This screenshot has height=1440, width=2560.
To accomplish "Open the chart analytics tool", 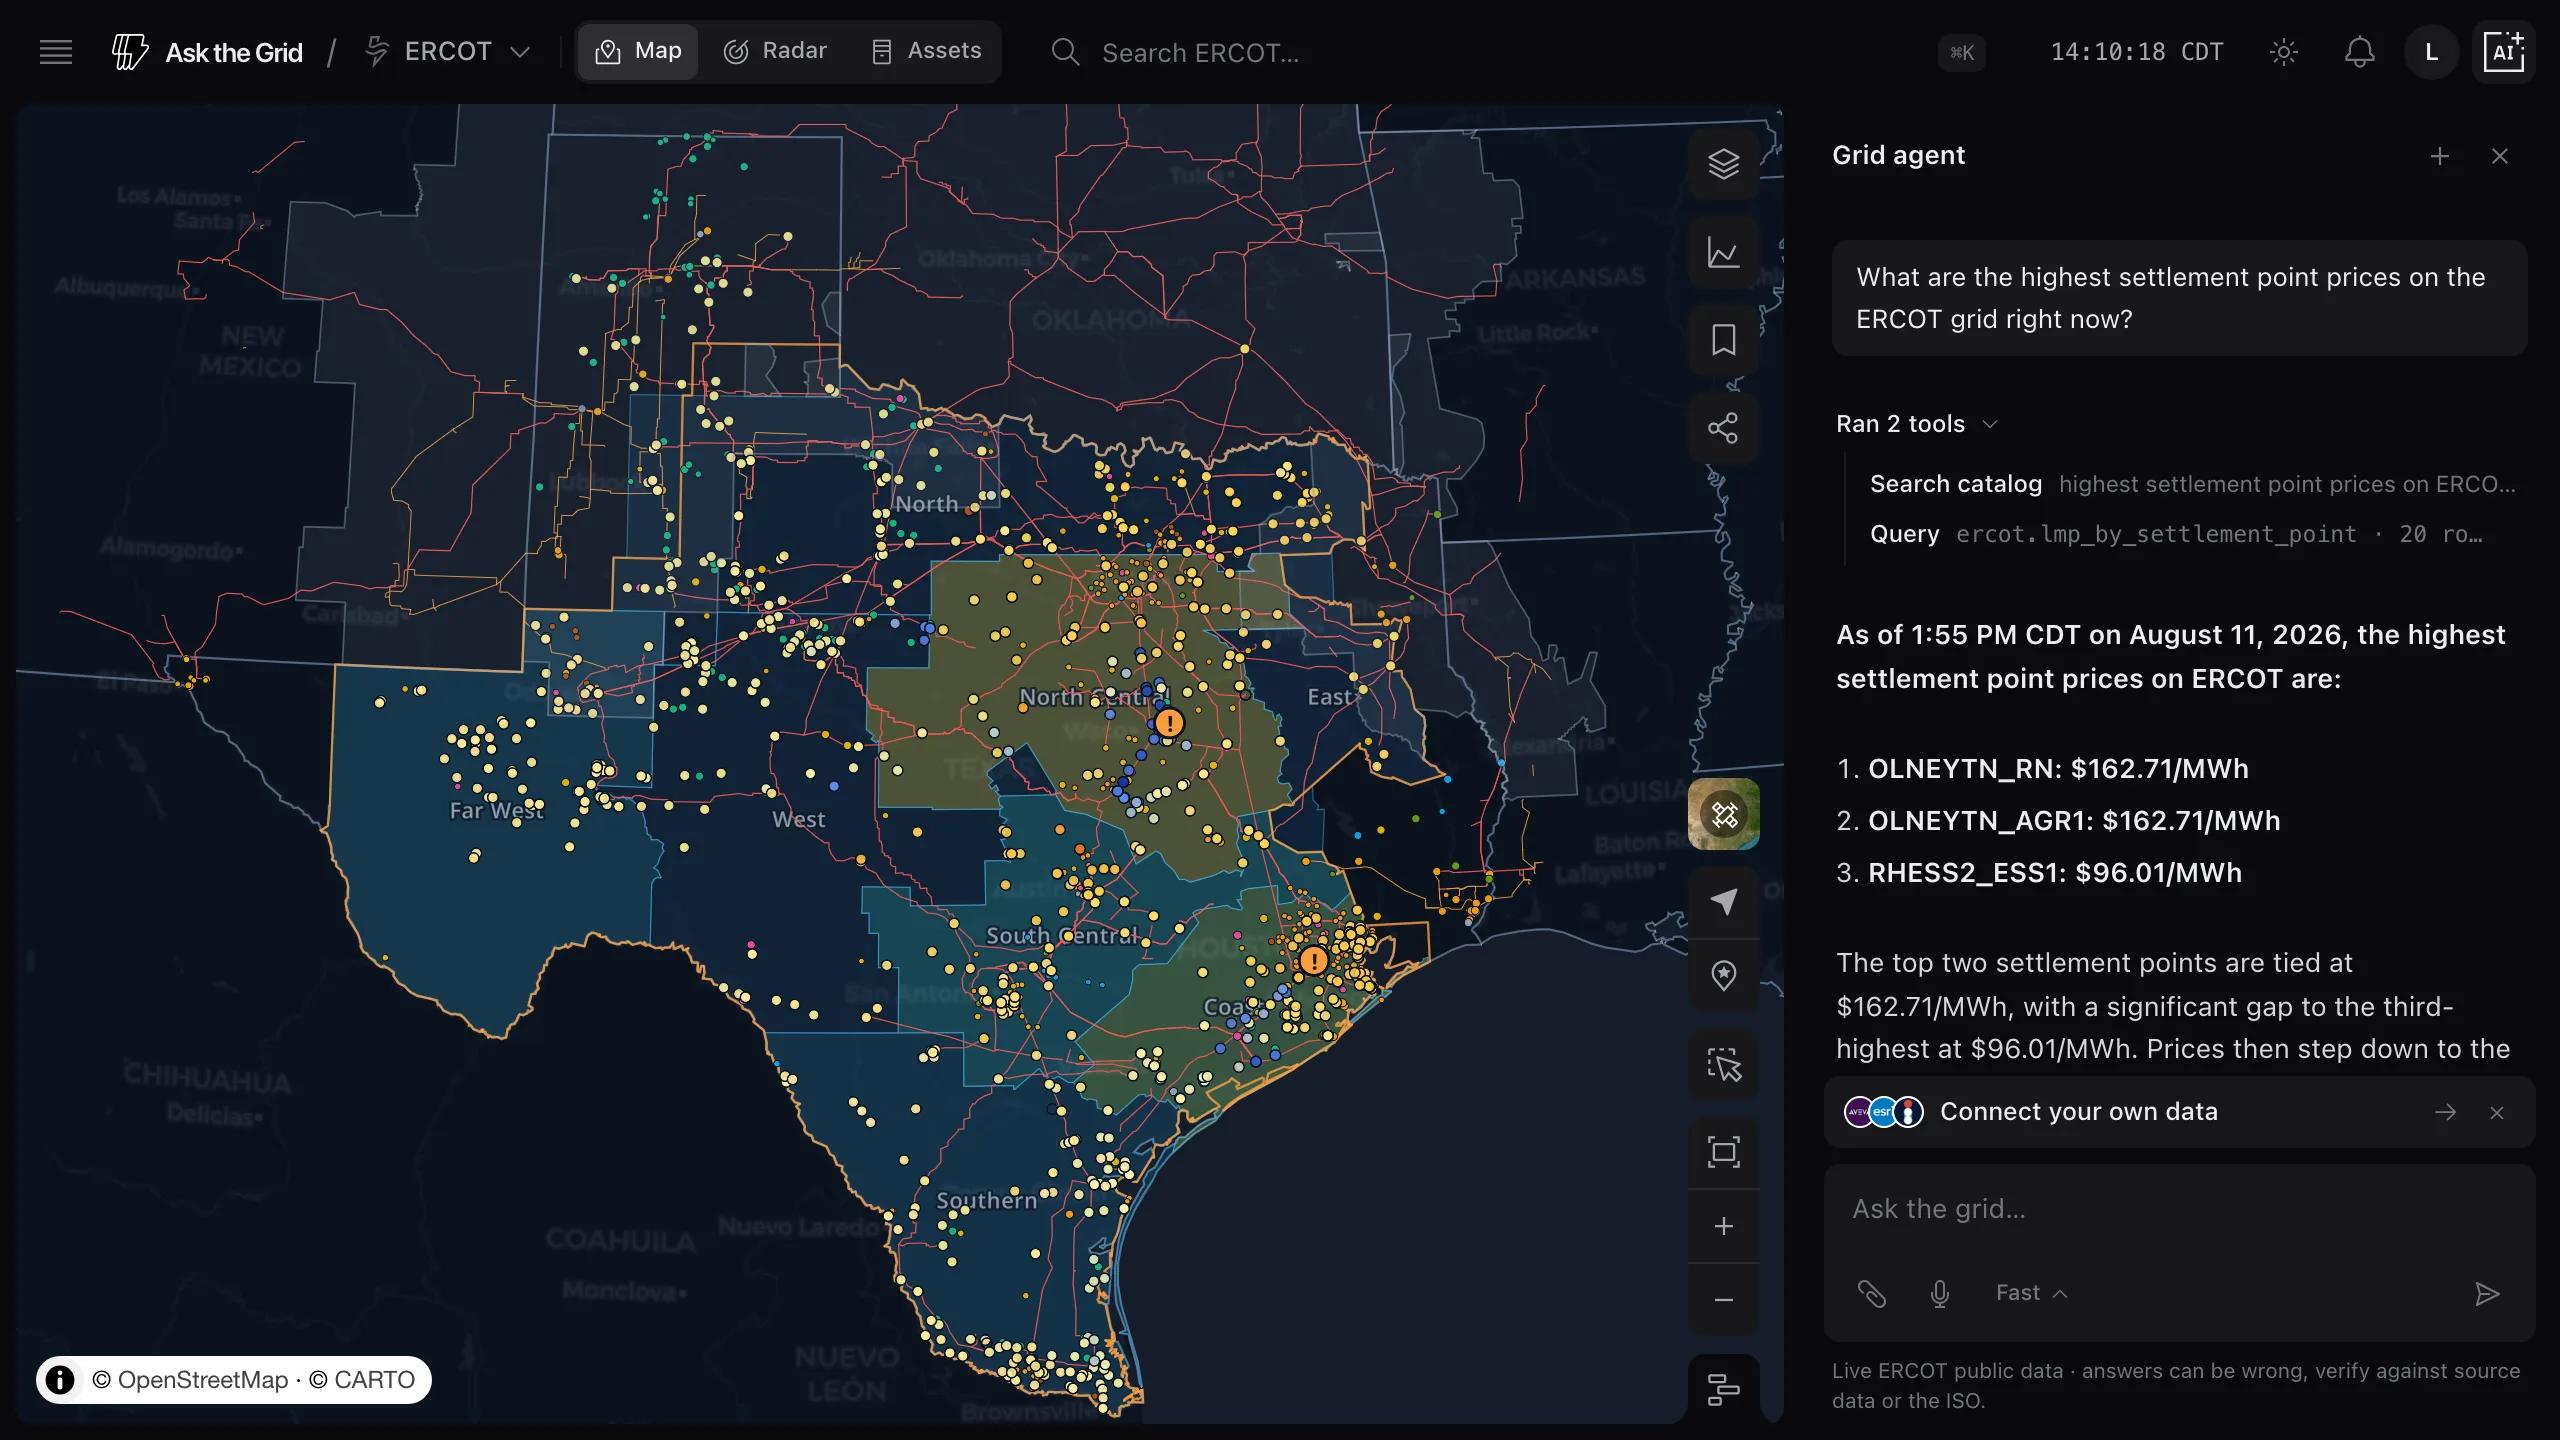I will coord(1723,252).
